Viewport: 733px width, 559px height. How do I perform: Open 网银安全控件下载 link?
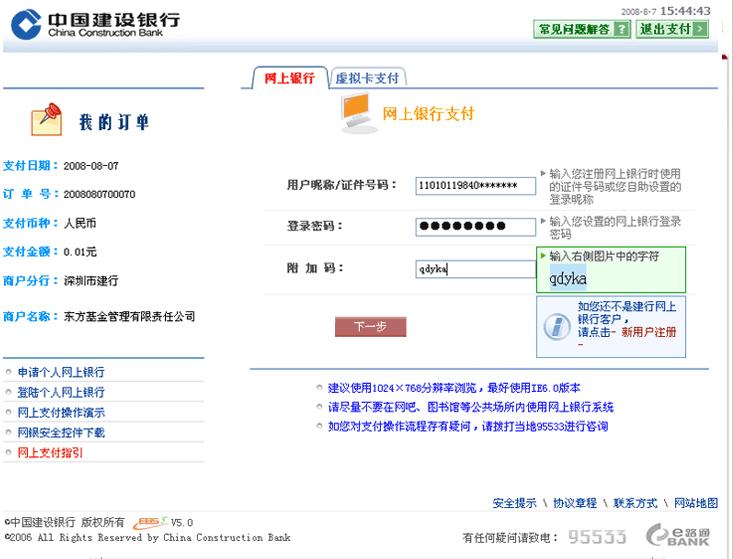(61, 433)
